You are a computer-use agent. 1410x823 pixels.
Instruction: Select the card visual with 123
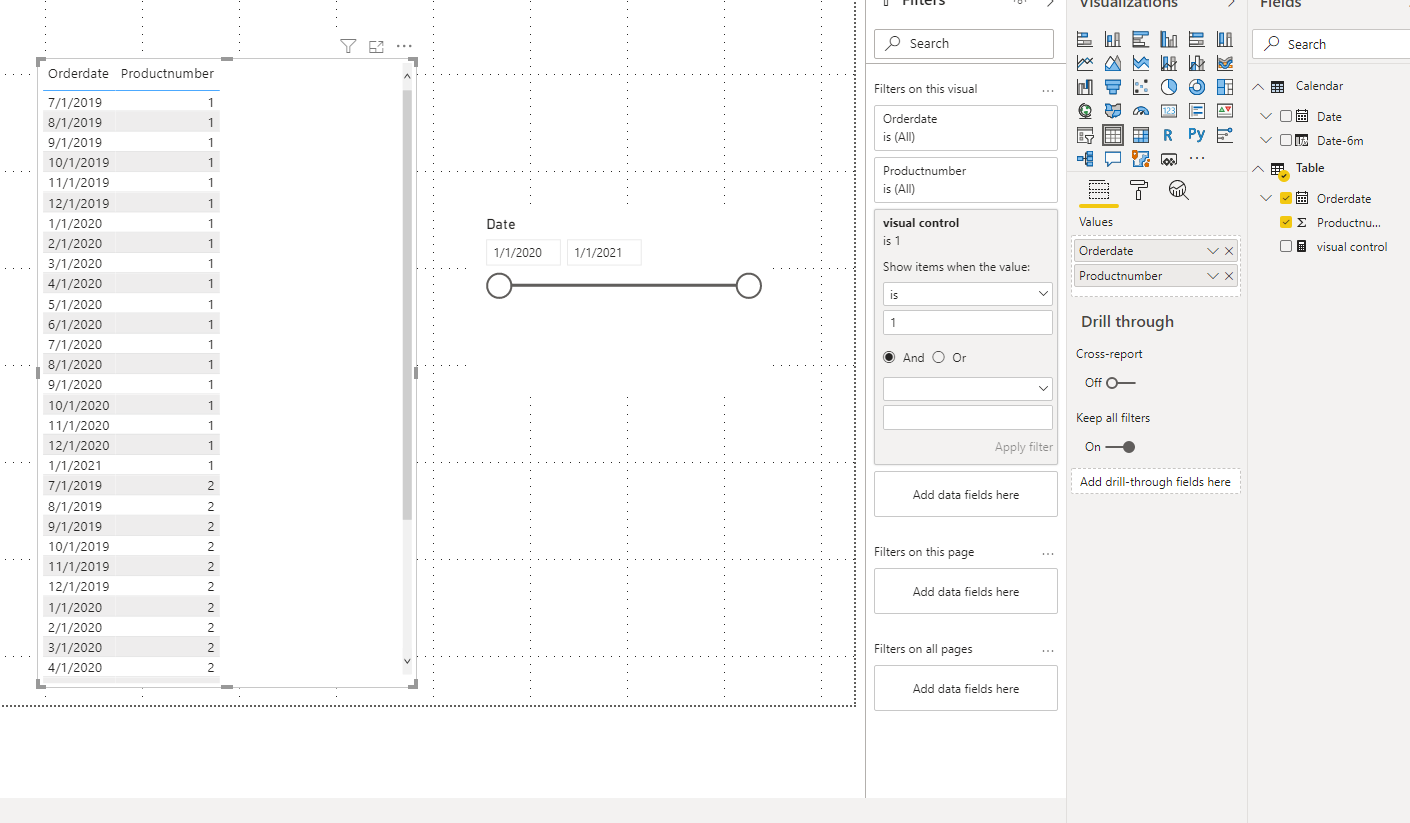pyautogui.click(x=1169, y=111)
